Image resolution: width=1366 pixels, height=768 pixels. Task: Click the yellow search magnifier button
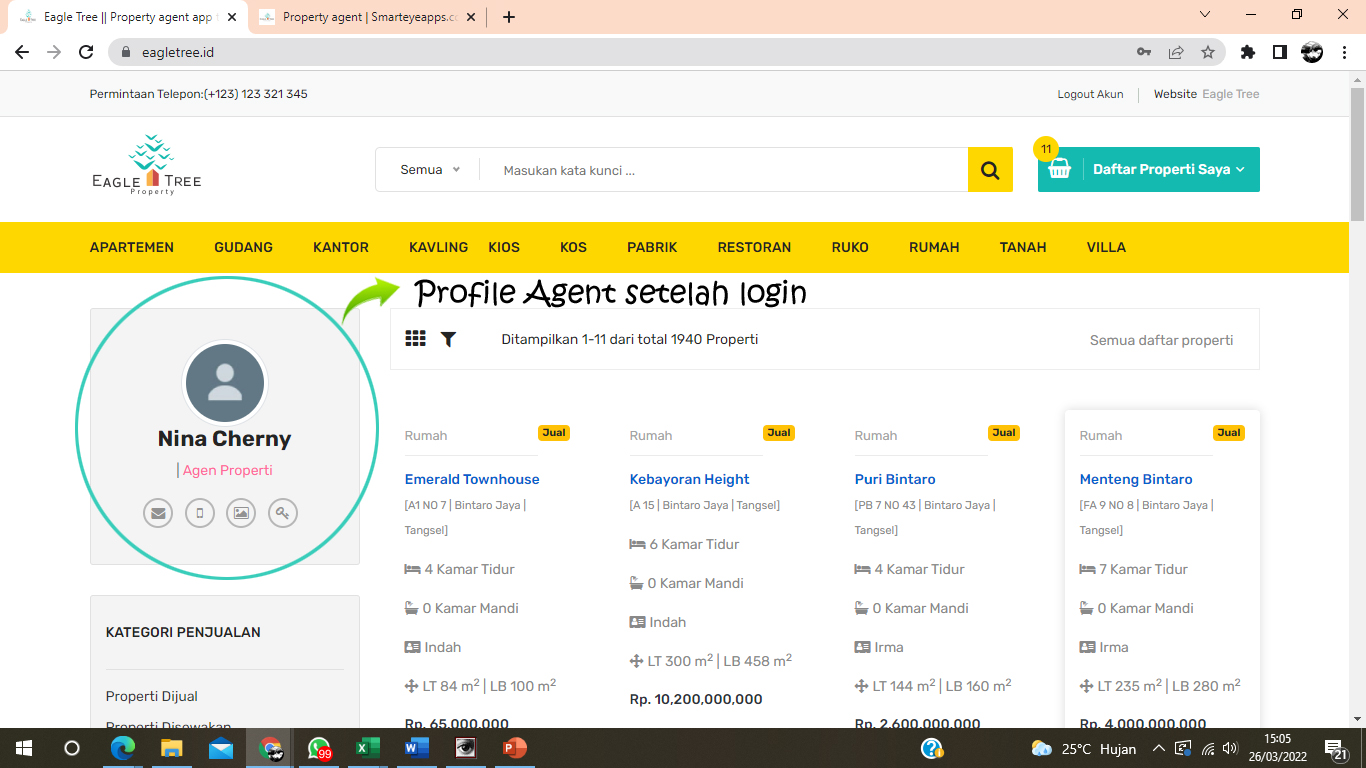click(990, 170)
